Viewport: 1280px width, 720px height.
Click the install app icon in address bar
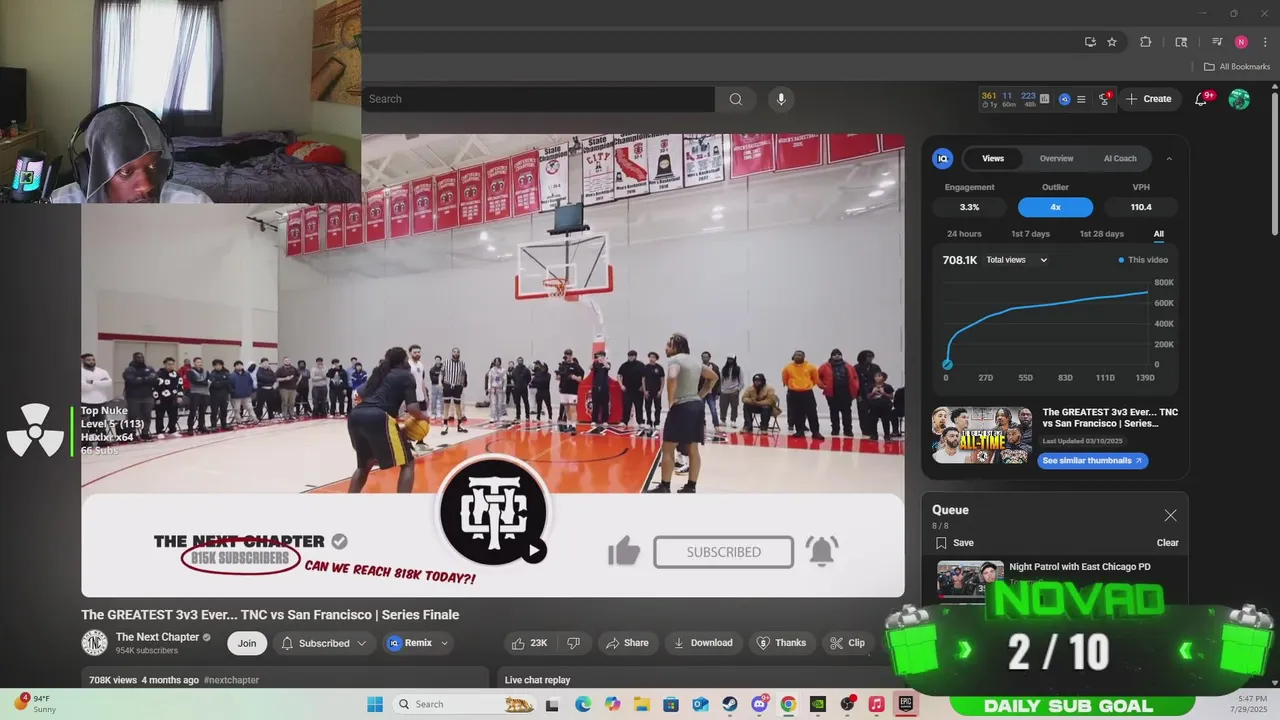(1090, 42)
